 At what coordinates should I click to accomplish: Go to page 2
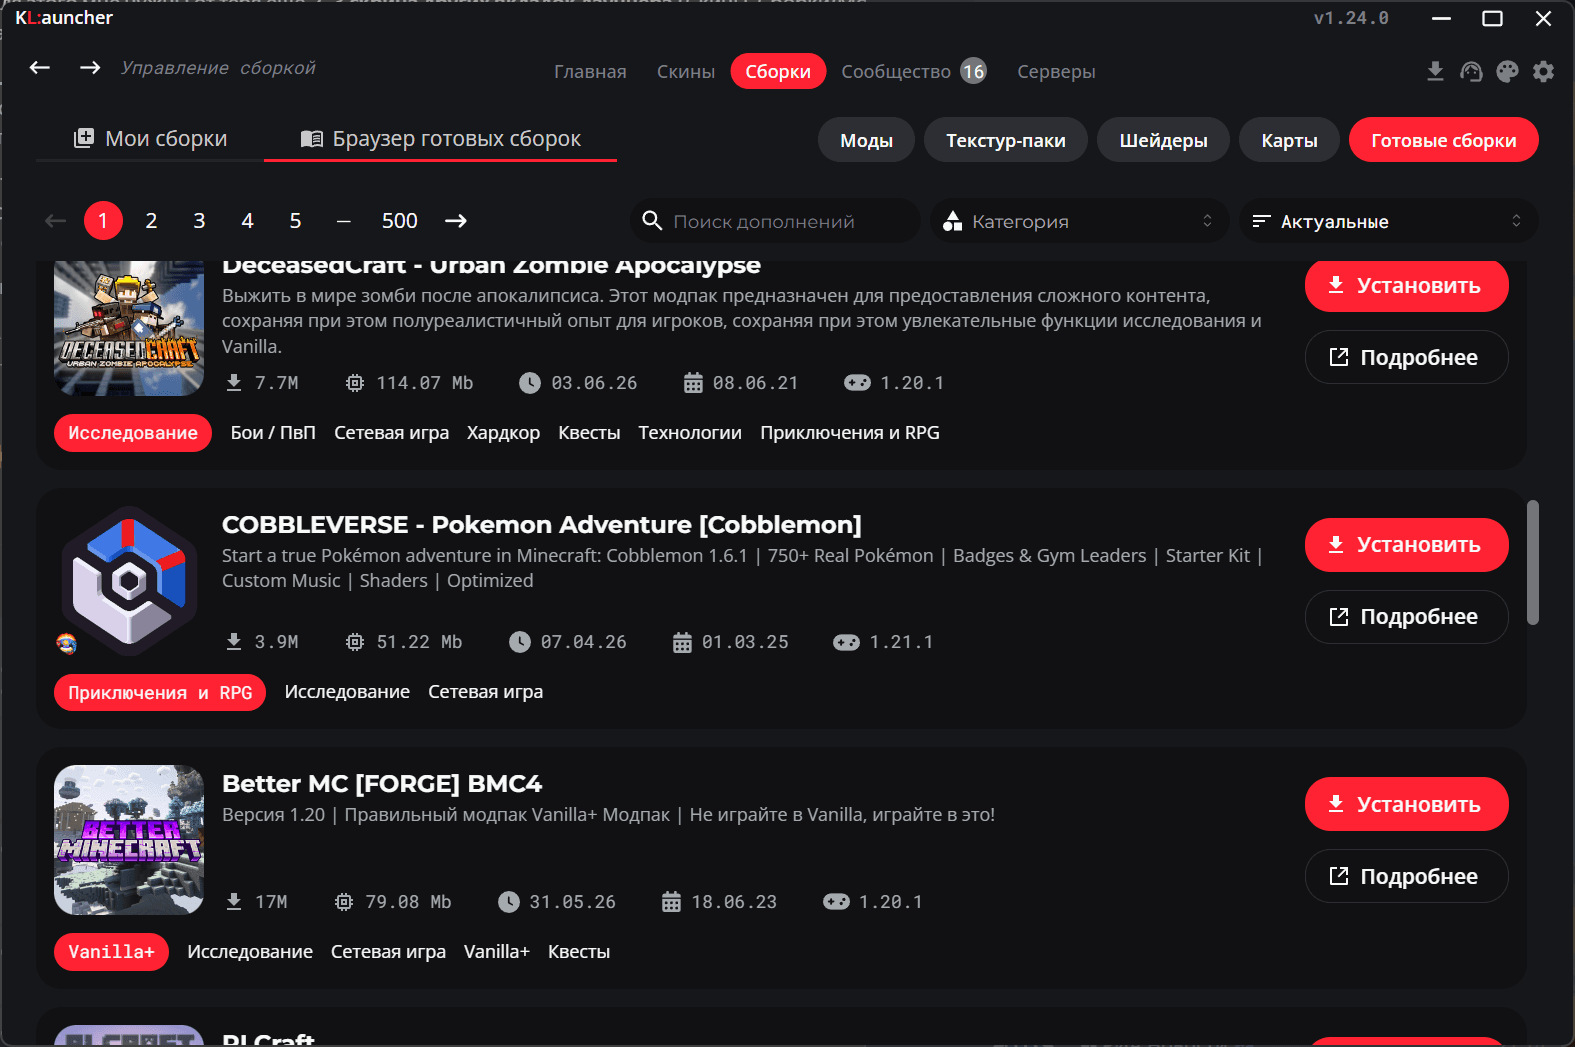coord(151,221)
